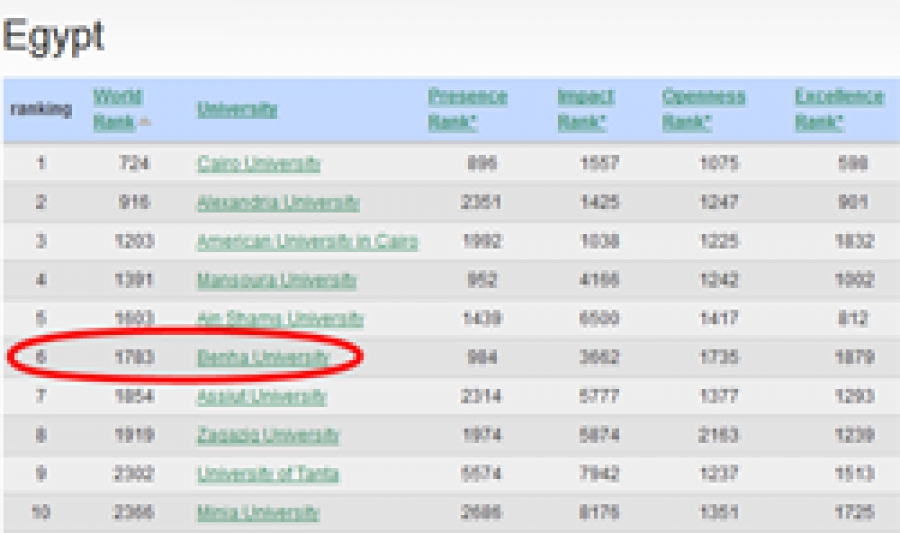Click impact rank 1557 in Cairo row
Viewport: 900px width, 533px height.
[x=599, y=164]
